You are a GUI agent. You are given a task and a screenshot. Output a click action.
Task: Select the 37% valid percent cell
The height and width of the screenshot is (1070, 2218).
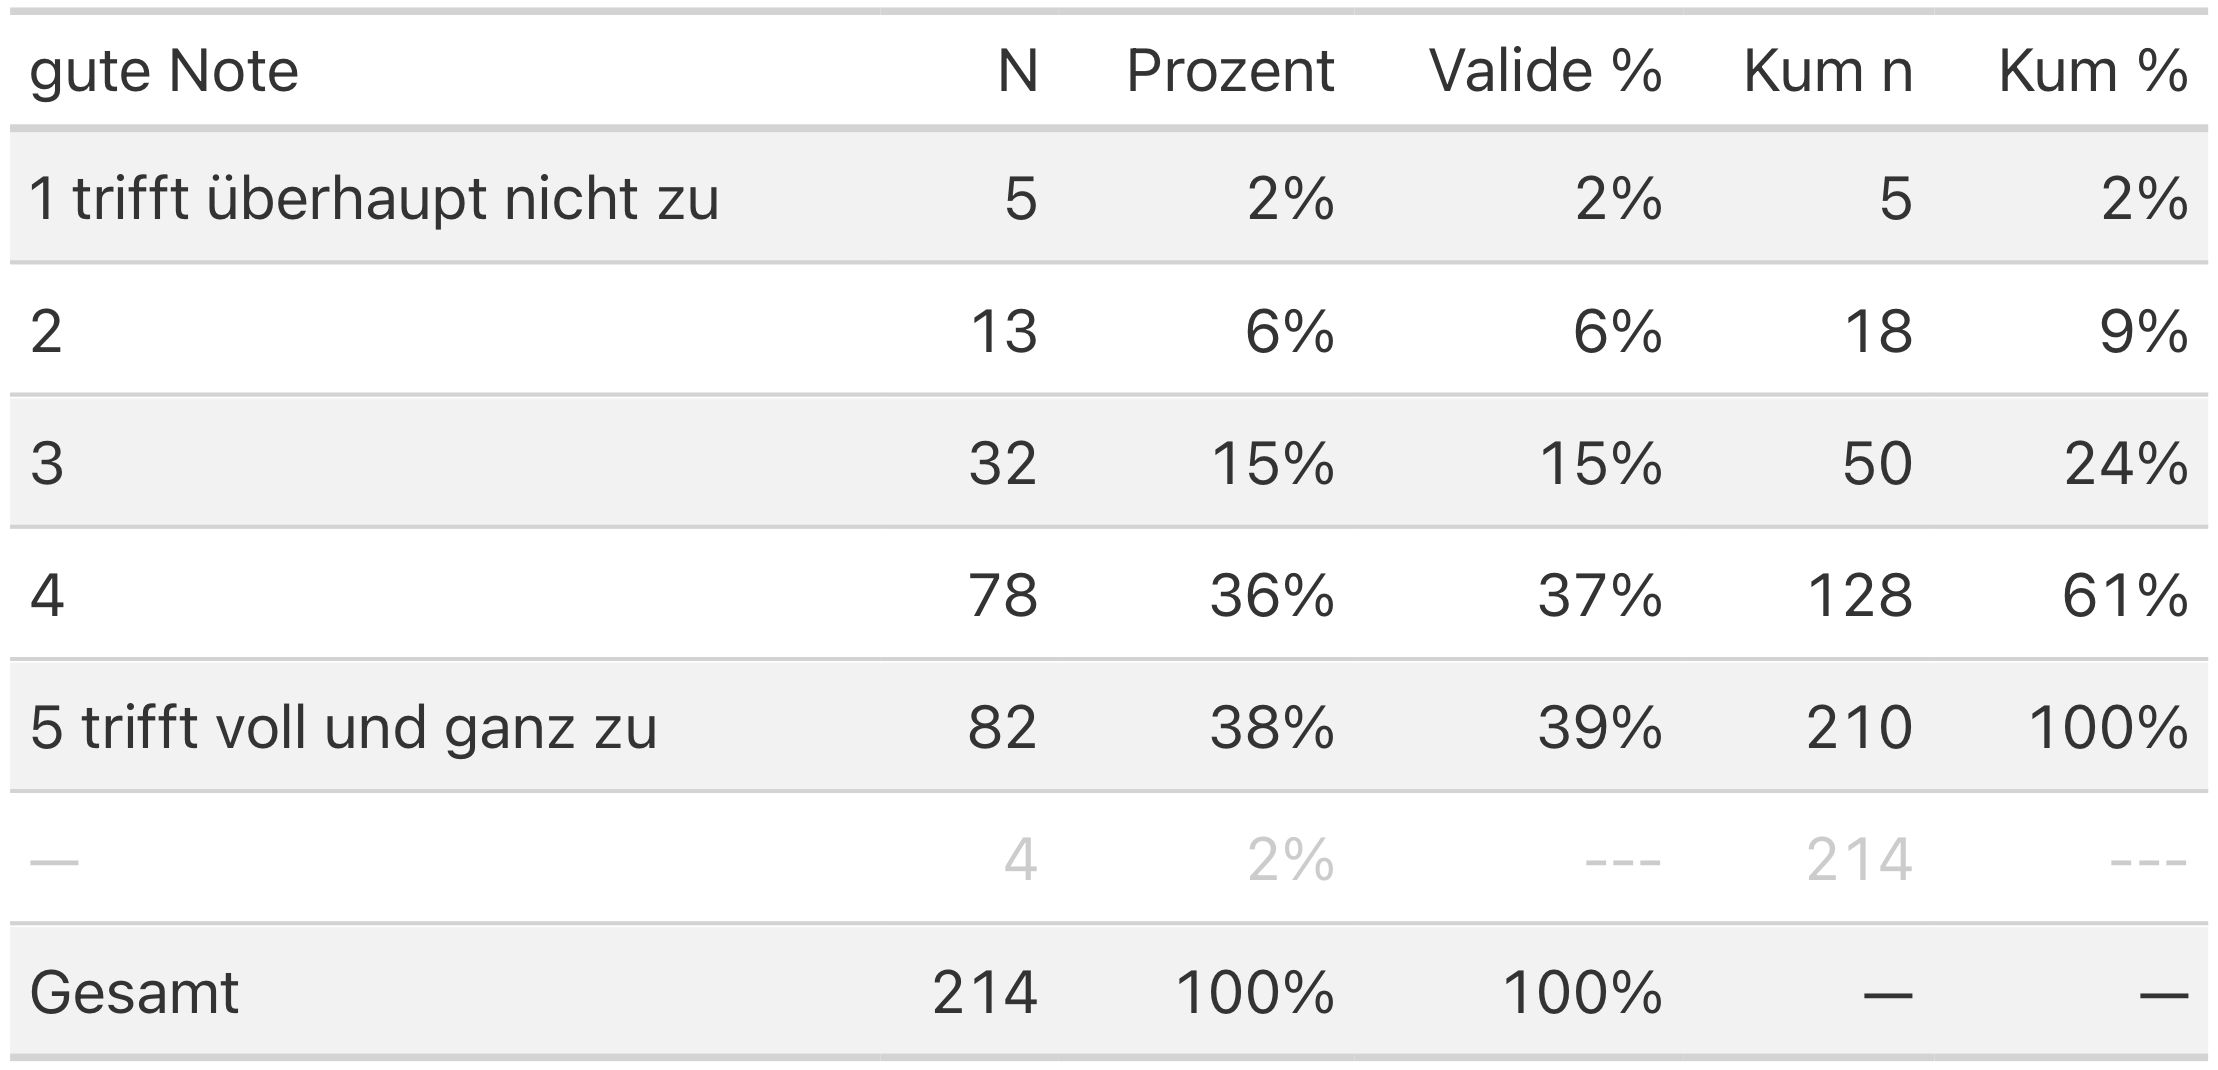click(x=1600, y=596)
